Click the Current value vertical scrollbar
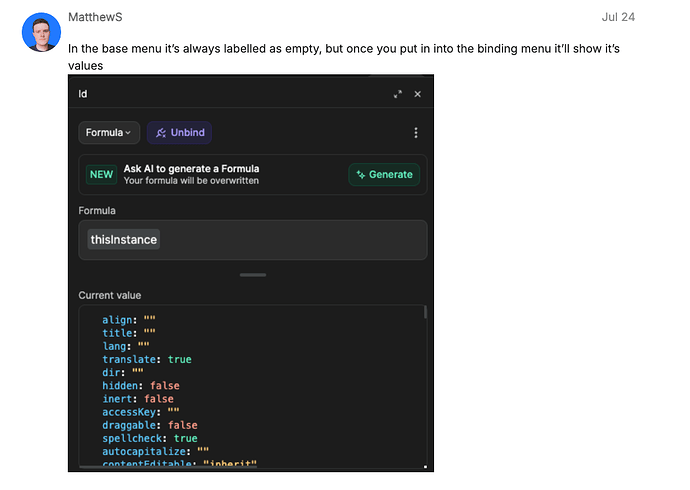The height and width of the screenshot is (490, 690). pyautogui.click(x=426, y=312)
